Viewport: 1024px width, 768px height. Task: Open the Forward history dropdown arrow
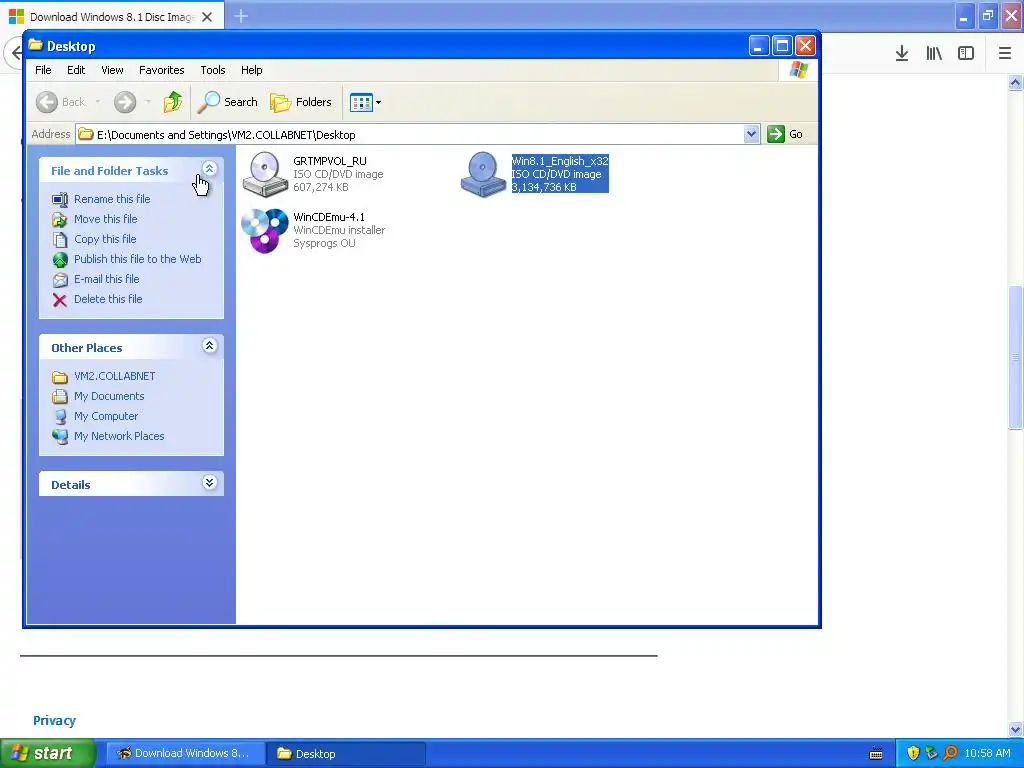pos(148,102)
